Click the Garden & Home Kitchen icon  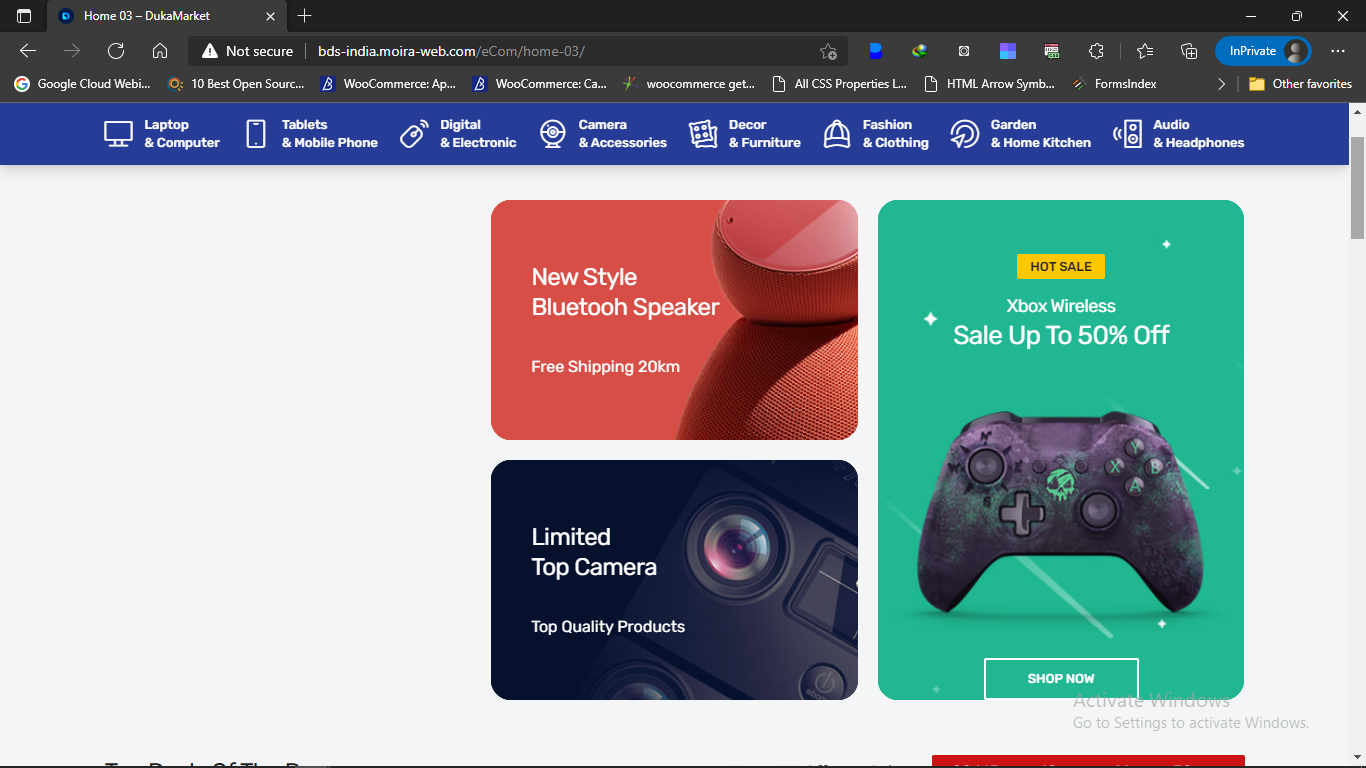(x=965, y=134)
